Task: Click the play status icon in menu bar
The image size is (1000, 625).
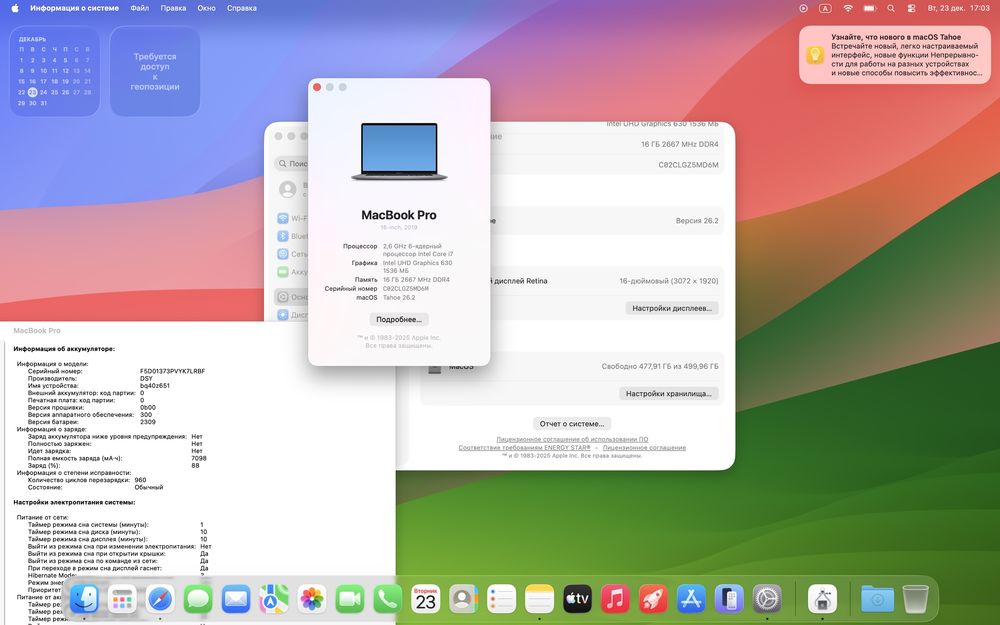Action: [804, 8]
